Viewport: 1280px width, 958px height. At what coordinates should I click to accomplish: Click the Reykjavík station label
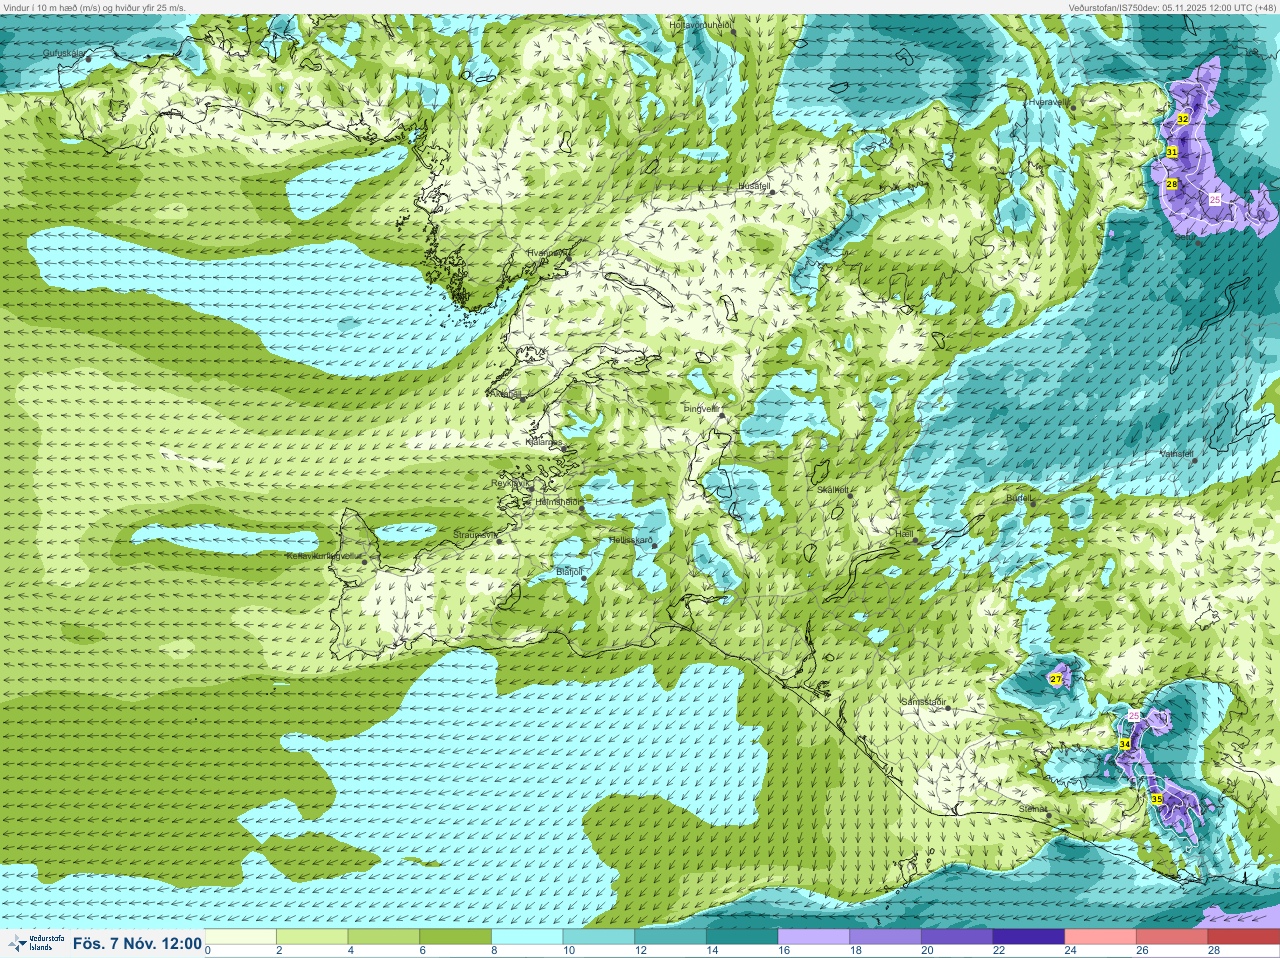(x=509, y=482)
